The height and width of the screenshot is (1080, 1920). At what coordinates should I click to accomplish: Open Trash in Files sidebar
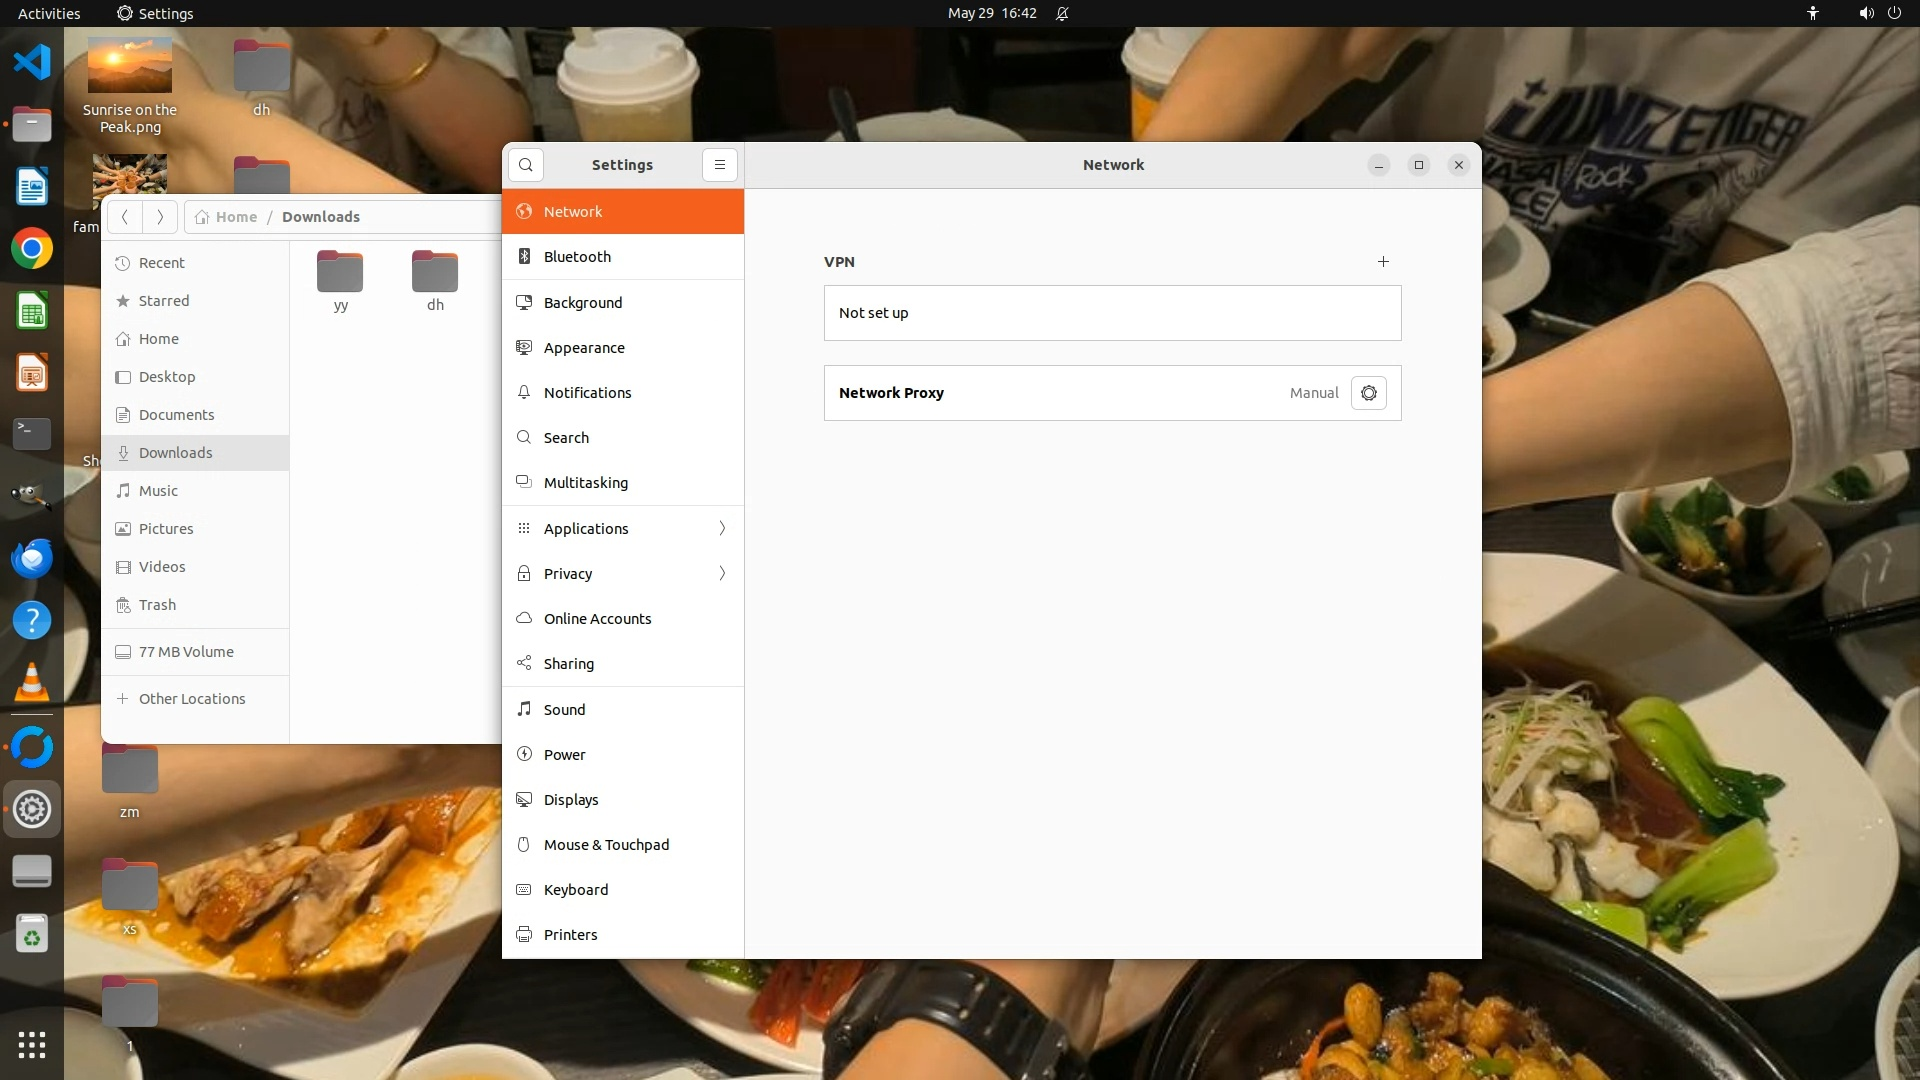point(157,605)
